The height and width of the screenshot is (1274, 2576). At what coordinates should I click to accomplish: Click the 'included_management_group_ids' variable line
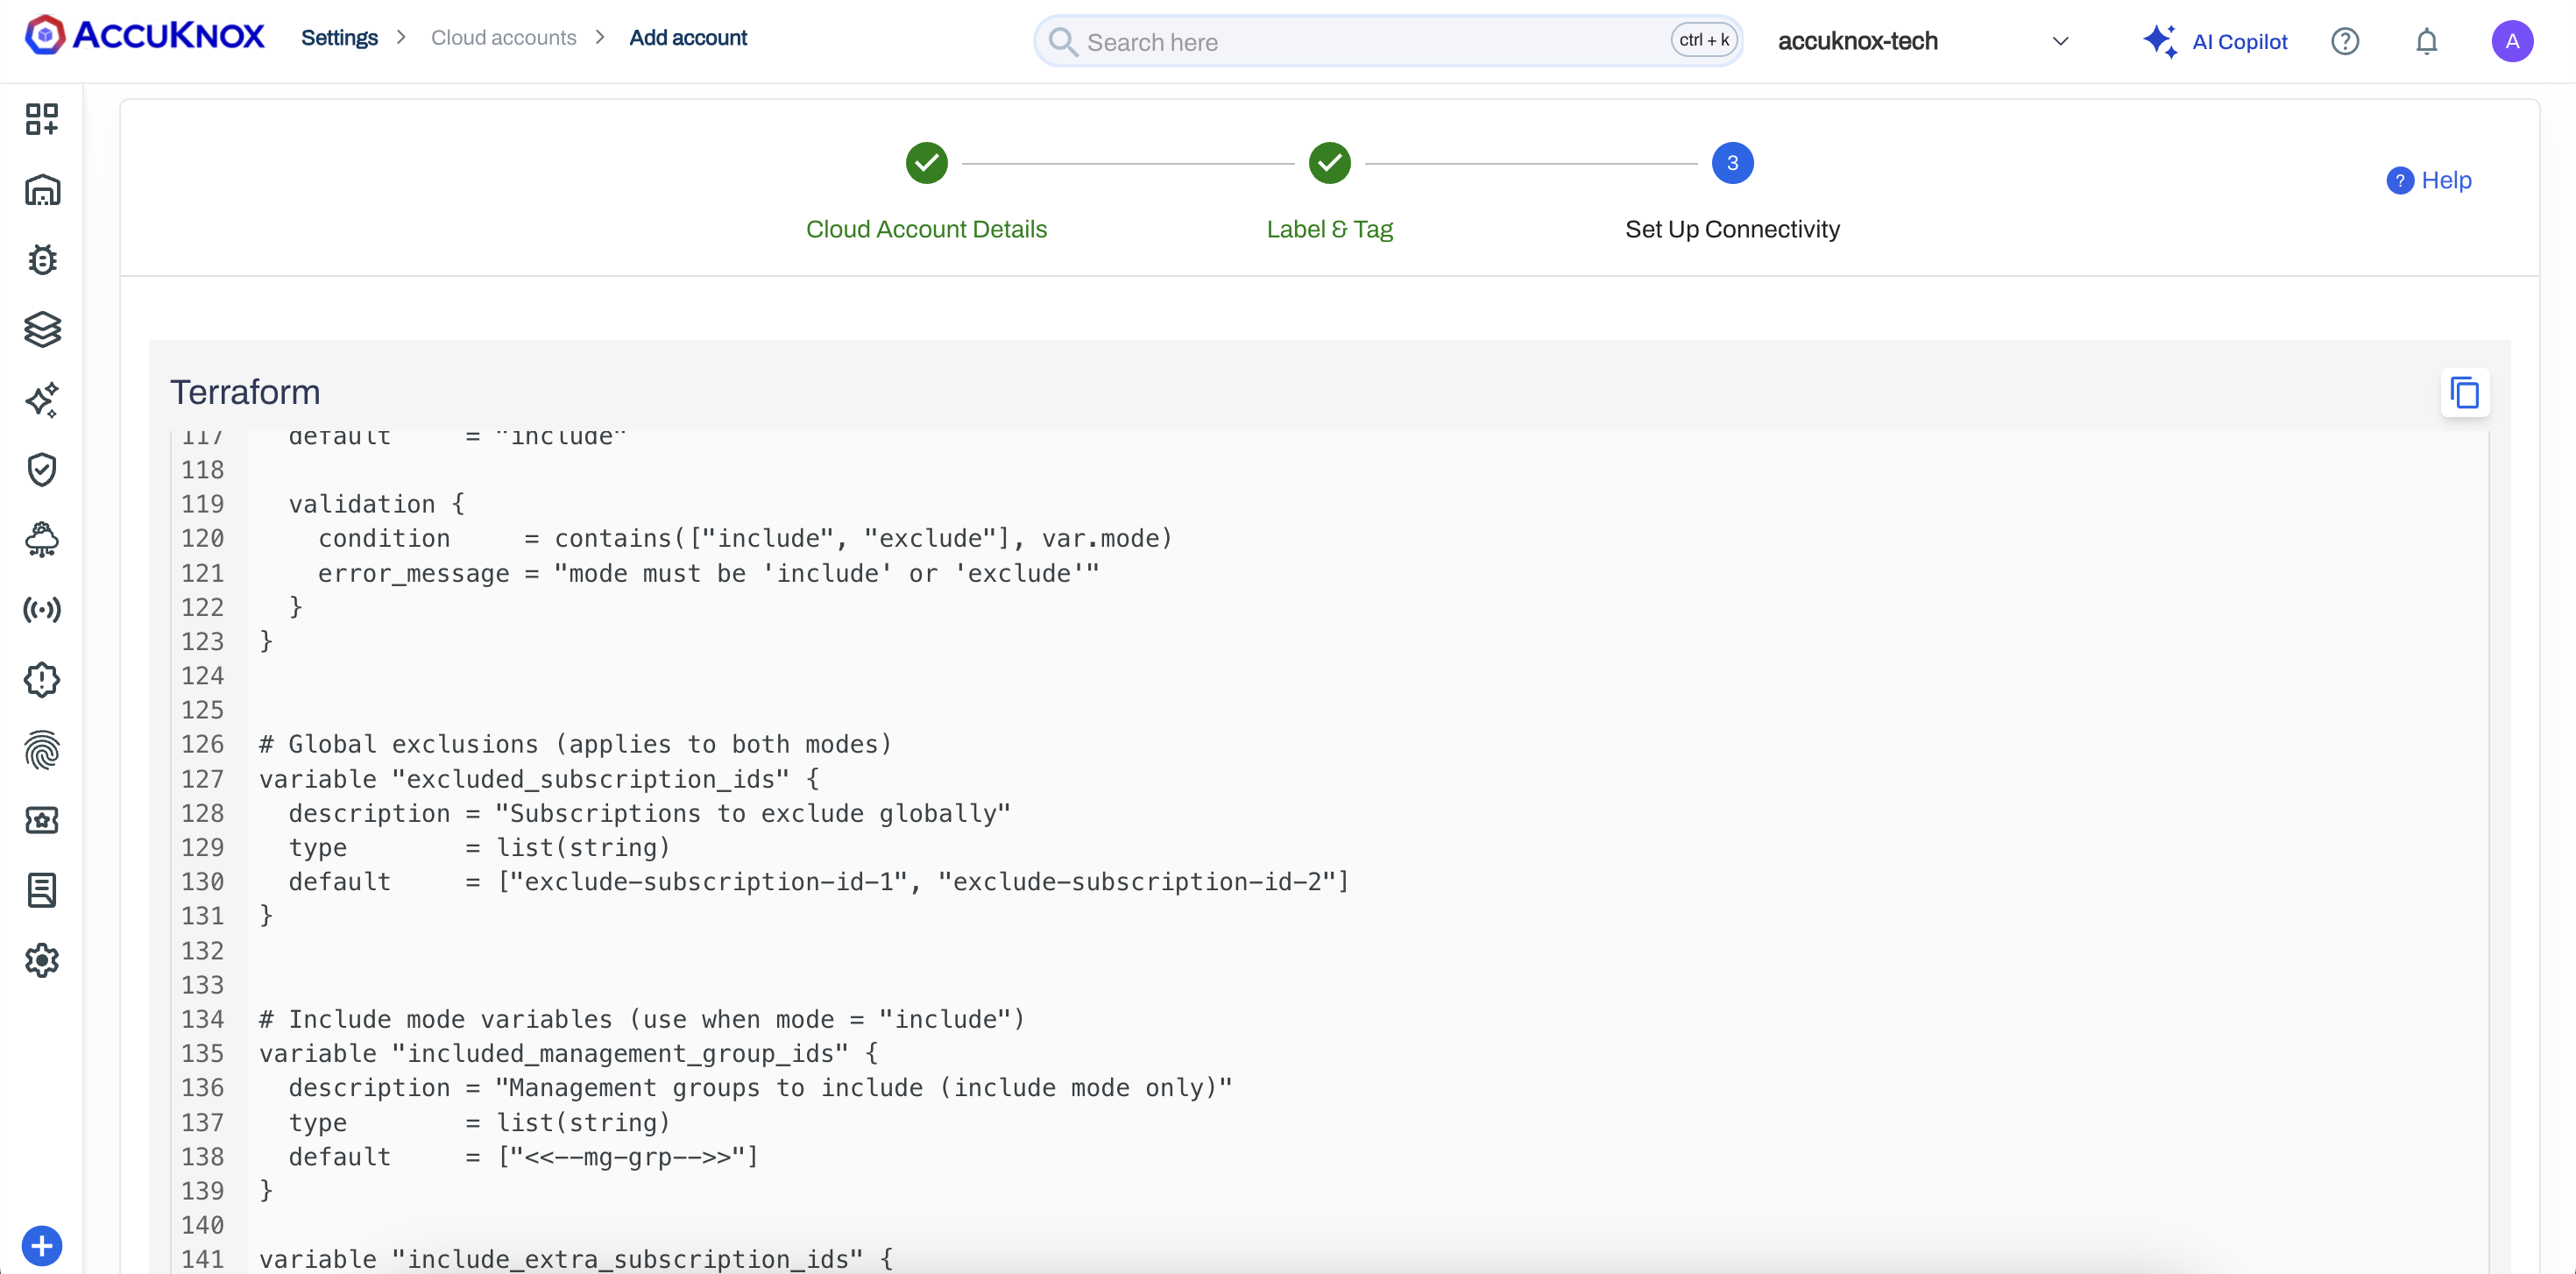(569, 1053)
